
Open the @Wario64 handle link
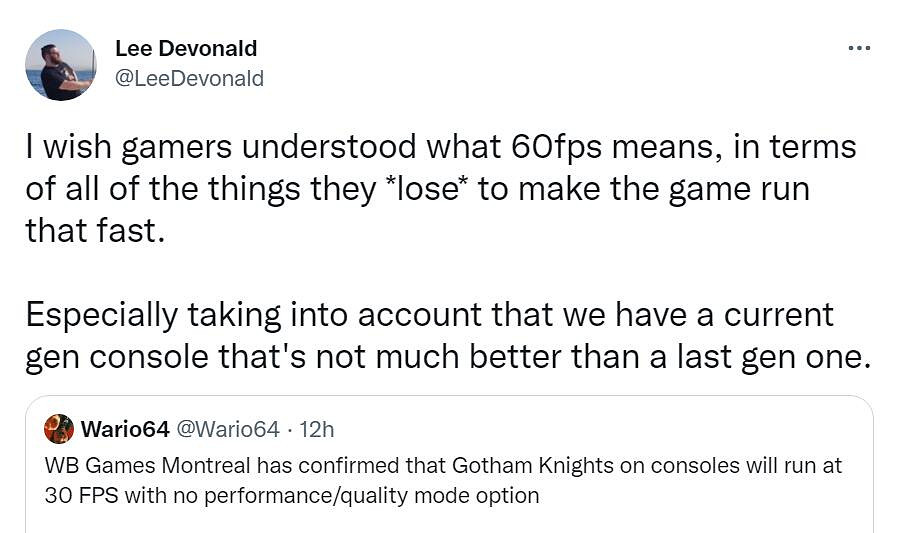pyautogui.click(x=228, y=430)
